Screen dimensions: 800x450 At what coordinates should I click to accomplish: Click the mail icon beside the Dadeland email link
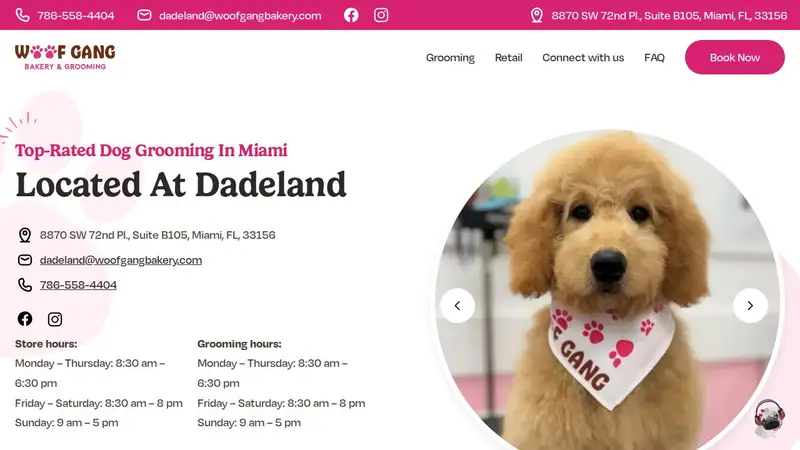24,260
